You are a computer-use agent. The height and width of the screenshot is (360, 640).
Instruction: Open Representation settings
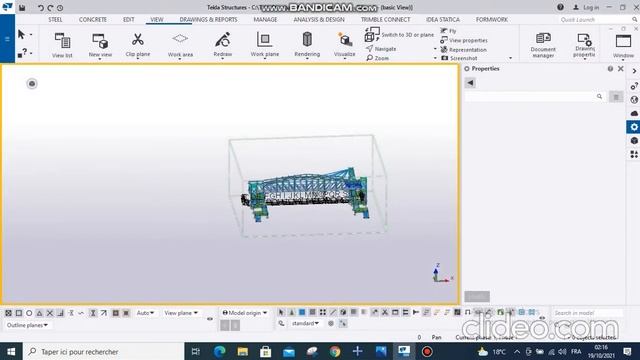tap(463, 50)
